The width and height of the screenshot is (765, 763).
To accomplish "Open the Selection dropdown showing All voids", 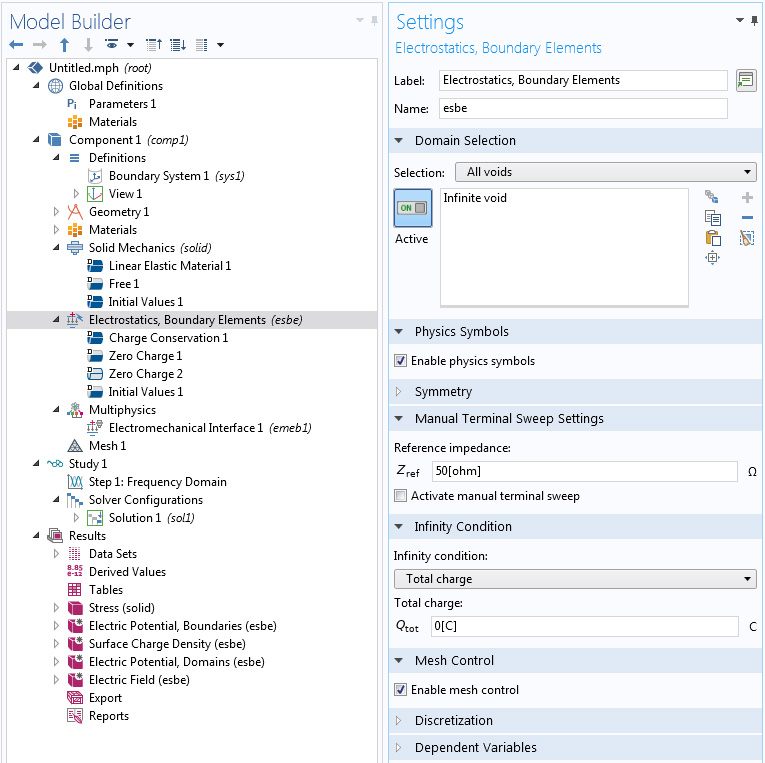I will [x=605, y=172].
